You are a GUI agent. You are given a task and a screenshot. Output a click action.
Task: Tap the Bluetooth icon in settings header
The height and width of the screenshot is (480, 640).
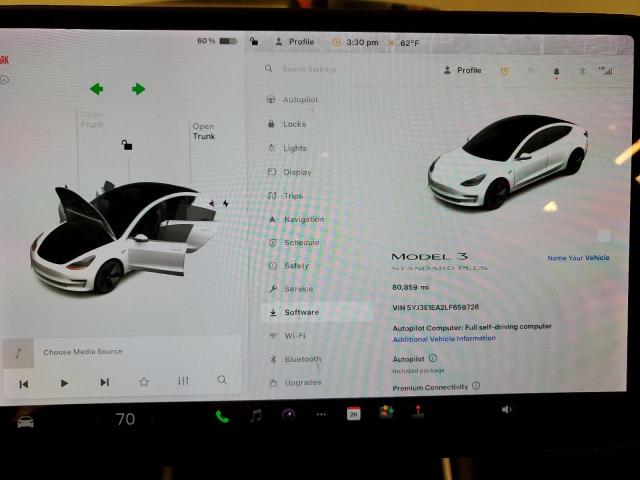pos(582,71)
